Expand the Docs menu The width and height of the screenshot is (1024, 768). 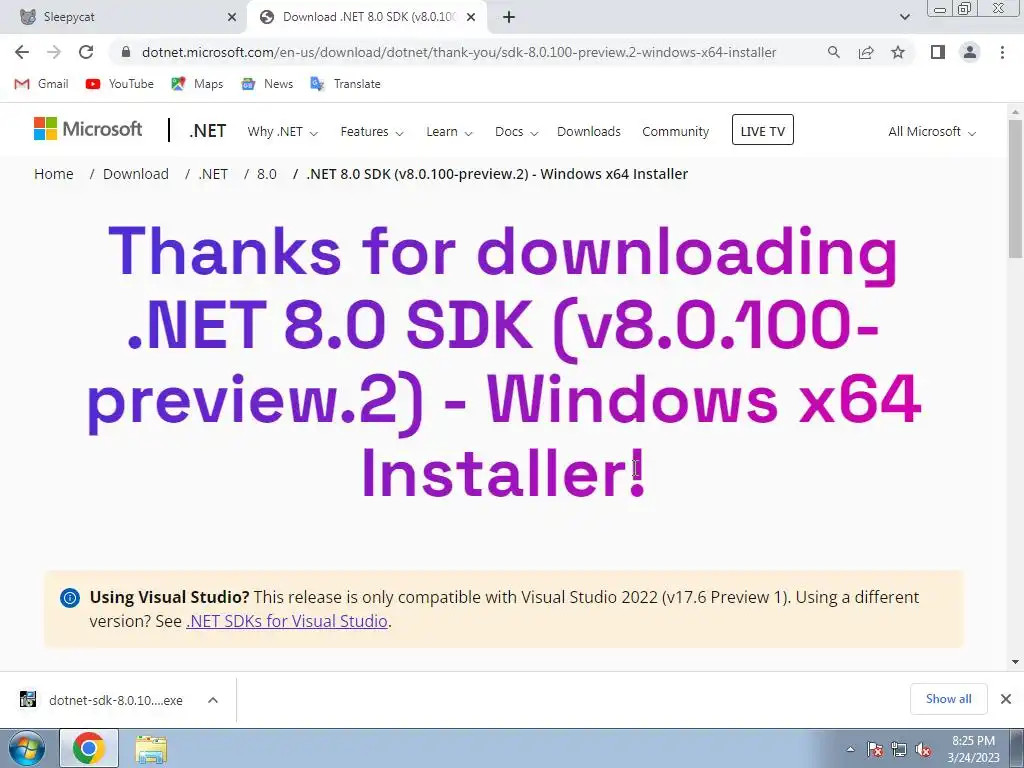[x=516, y=132]
